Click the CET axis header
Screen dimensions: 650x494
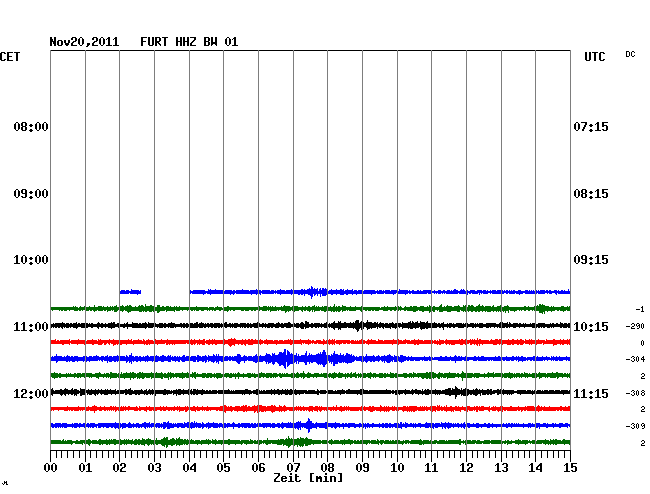[10, 57]
